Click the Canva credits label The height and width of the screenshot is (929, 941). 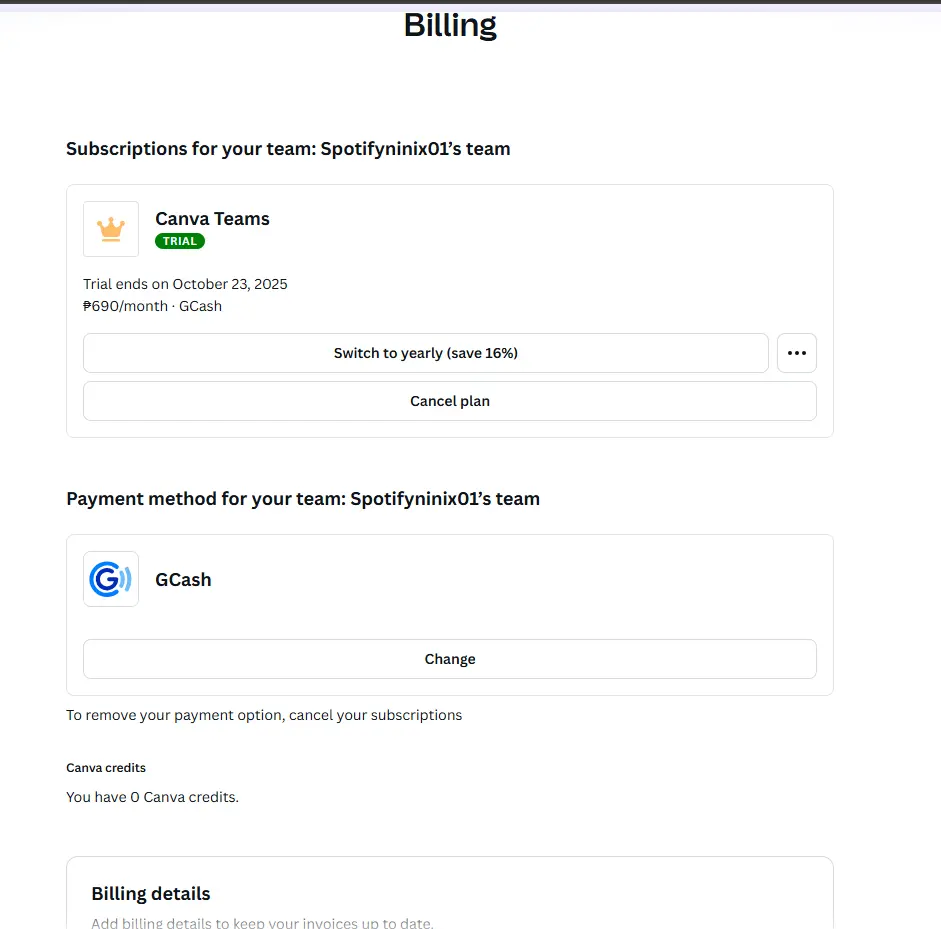[106, 768]
